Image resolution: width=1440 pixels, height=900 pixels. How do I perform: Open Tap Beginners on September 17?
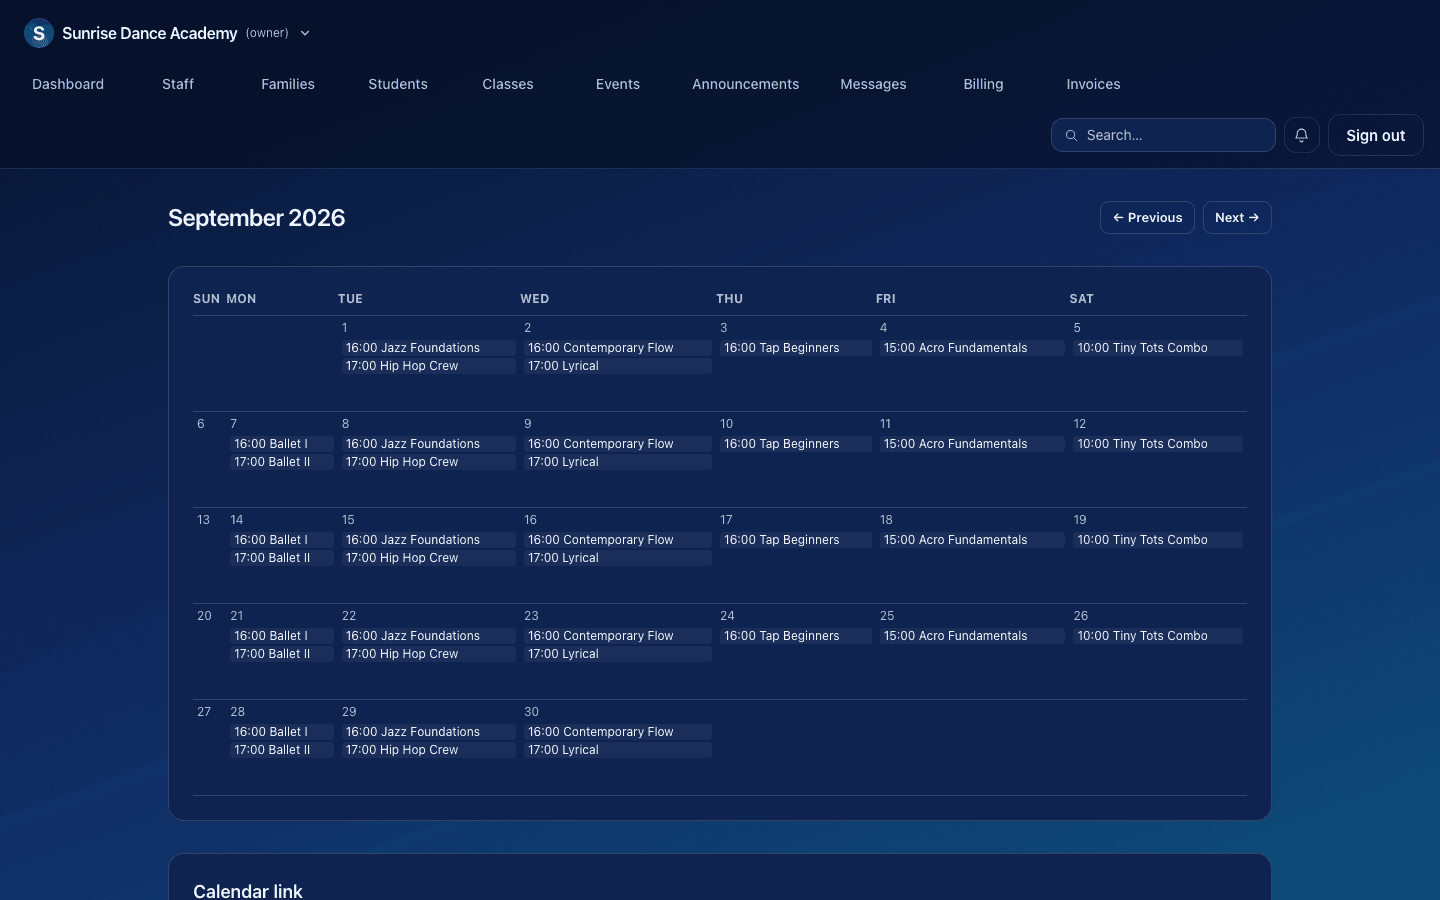(x=796, y=540)
